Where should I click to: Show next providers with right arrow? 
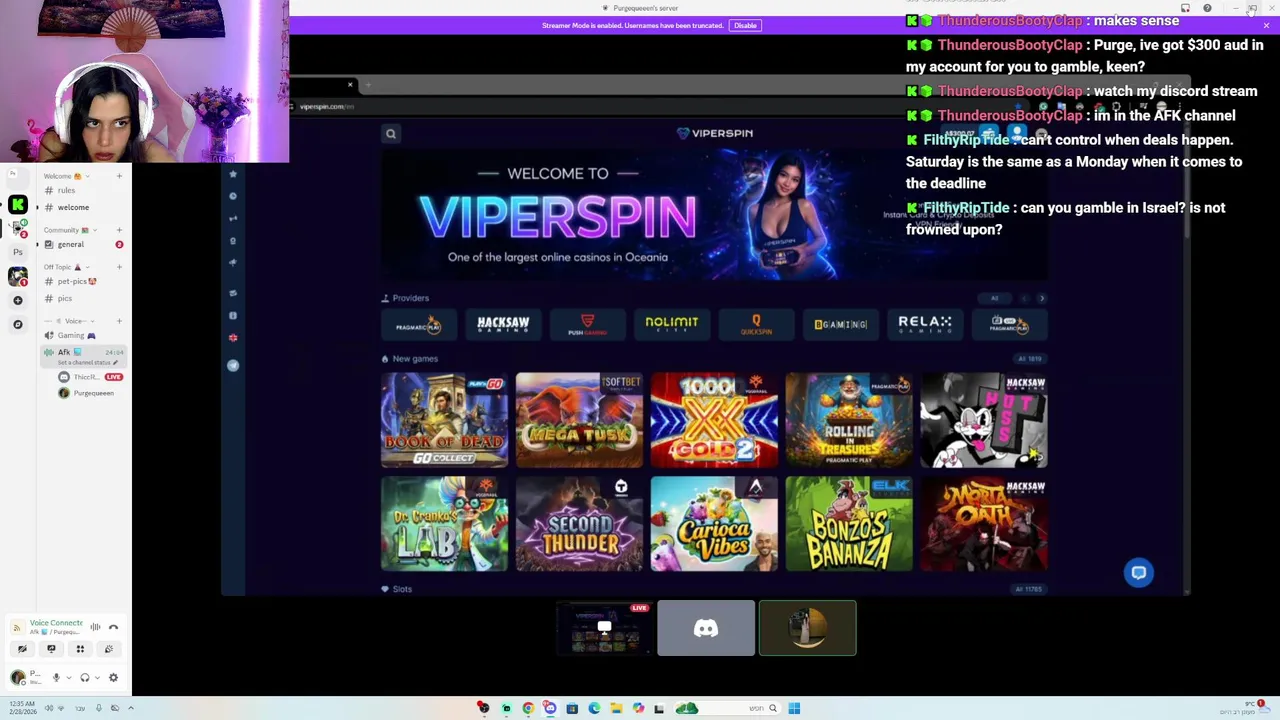click(x=1041, y=298)
